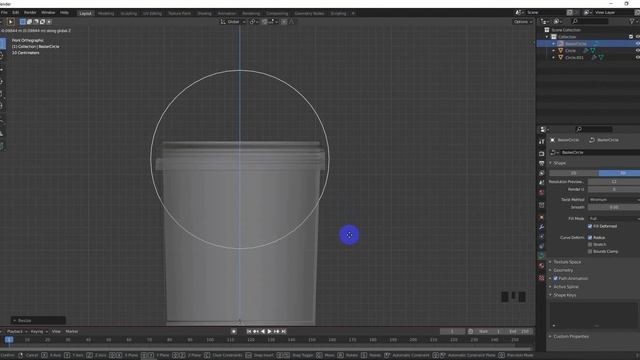Open the Render properties tab icon
640x360 pixels.
pos(542,153)
